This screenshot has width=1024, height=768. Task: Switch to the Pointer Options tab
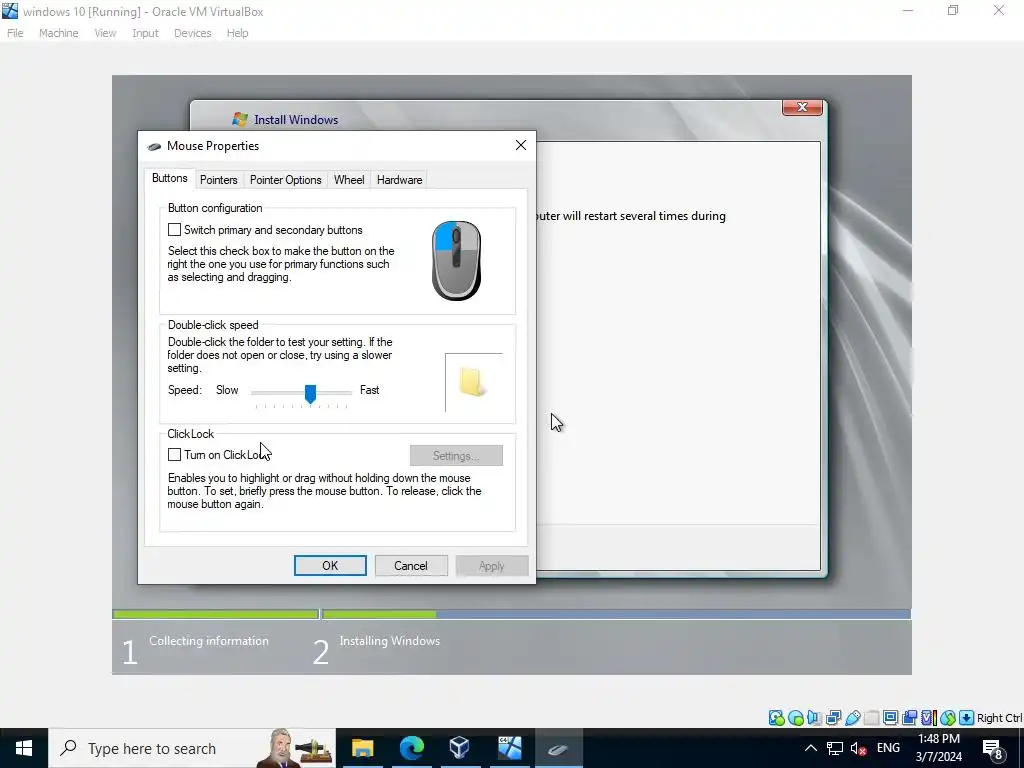coord(285,180)
